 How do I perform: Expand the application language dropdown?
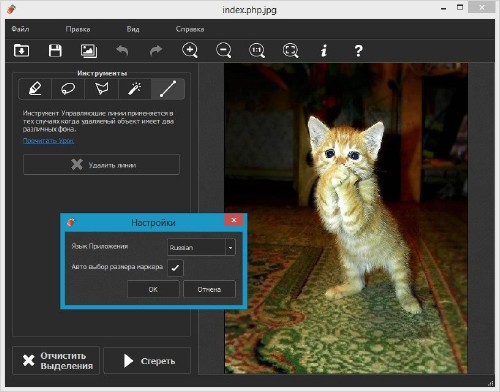pos(230,247)
